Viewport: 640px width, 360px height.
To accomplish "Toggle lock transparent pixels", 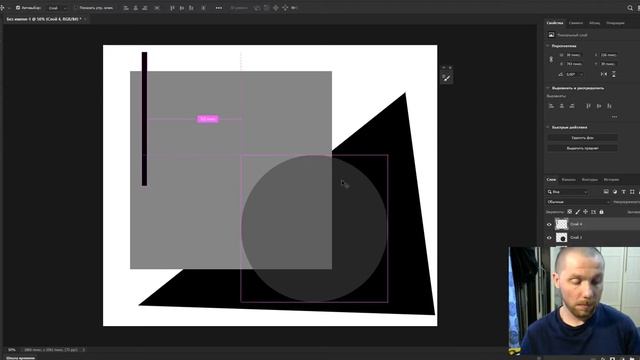I will pyautogui.click(x=569, y=212).
